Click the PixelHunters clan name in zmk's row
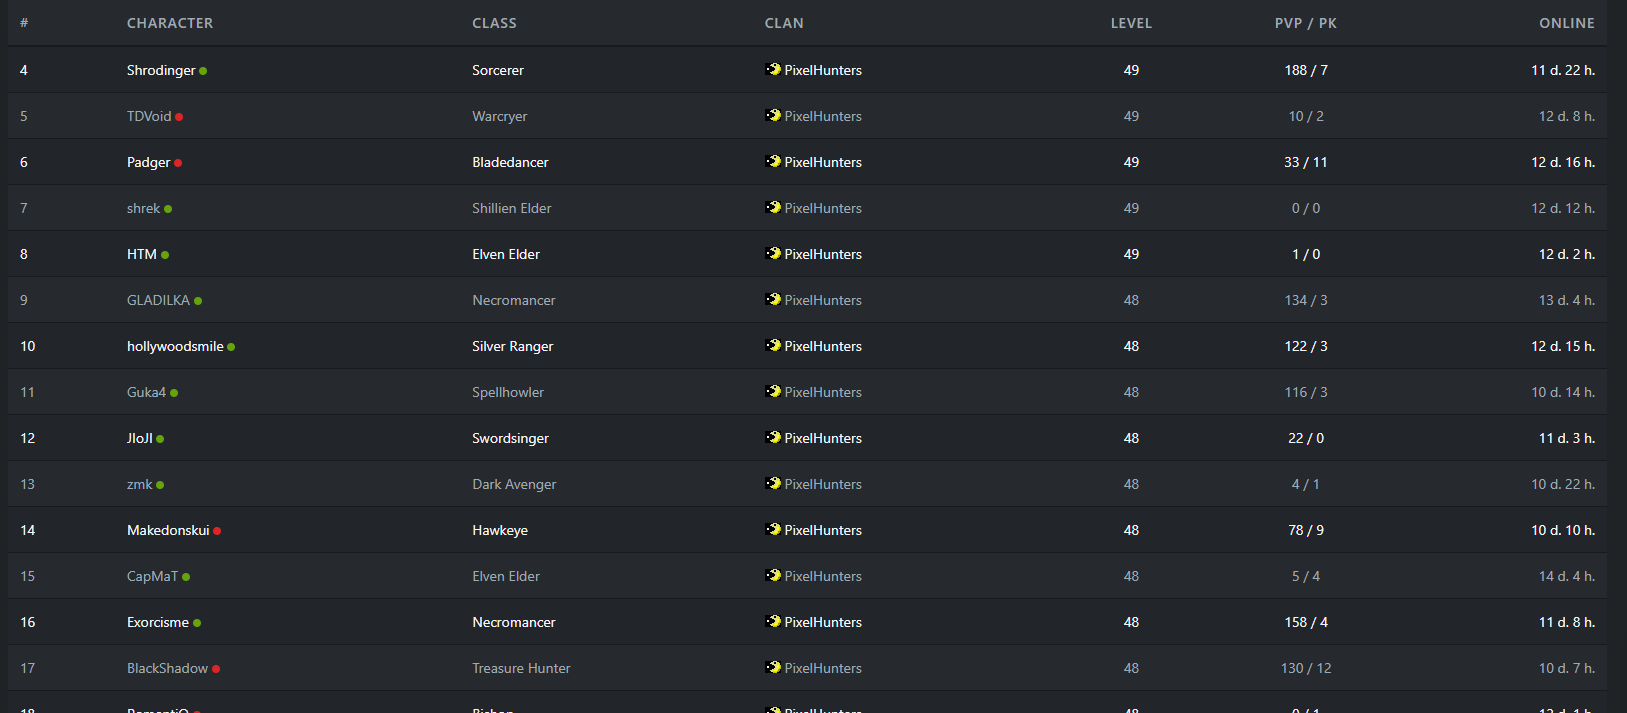Viewport: 1627px width, 713px height. click(823, 484)
